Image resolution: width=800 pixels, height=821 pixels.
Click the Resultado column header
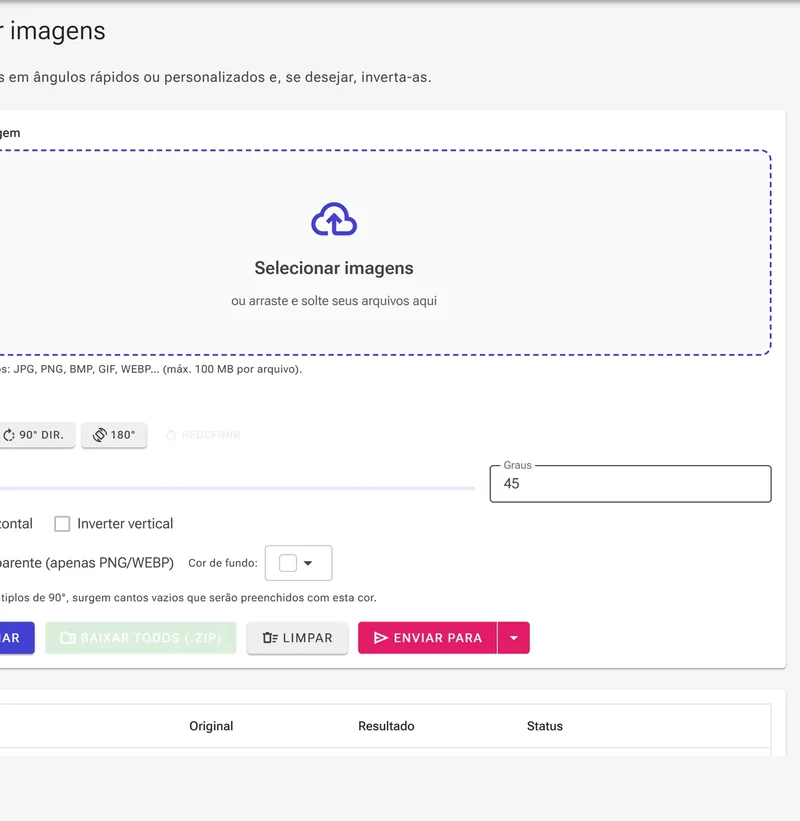click(x=386, y=726)
